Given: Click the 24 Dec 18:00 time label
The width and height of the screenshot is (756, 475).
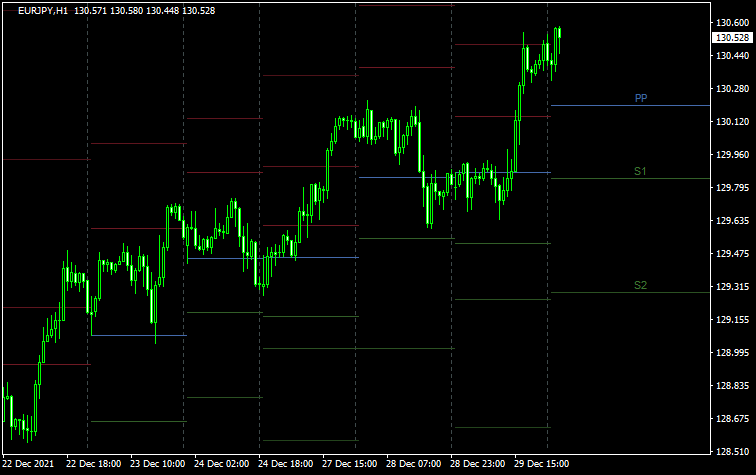Looking at the screenshot, I should (x=286, y=465).
